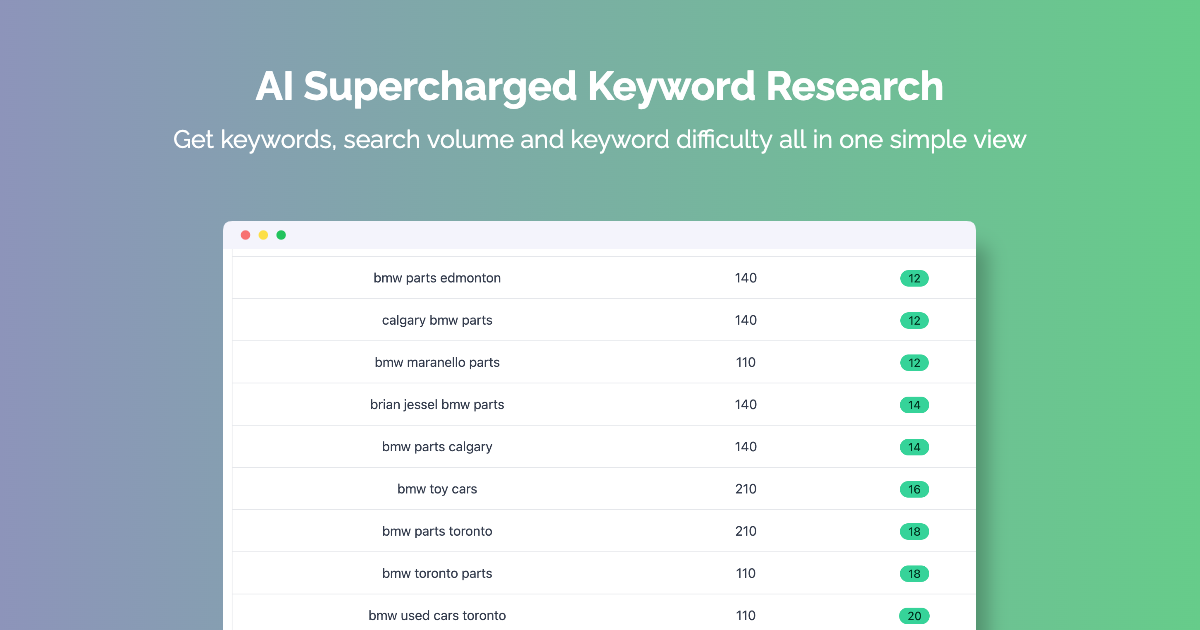Click the red close dot in mock window

245,235
